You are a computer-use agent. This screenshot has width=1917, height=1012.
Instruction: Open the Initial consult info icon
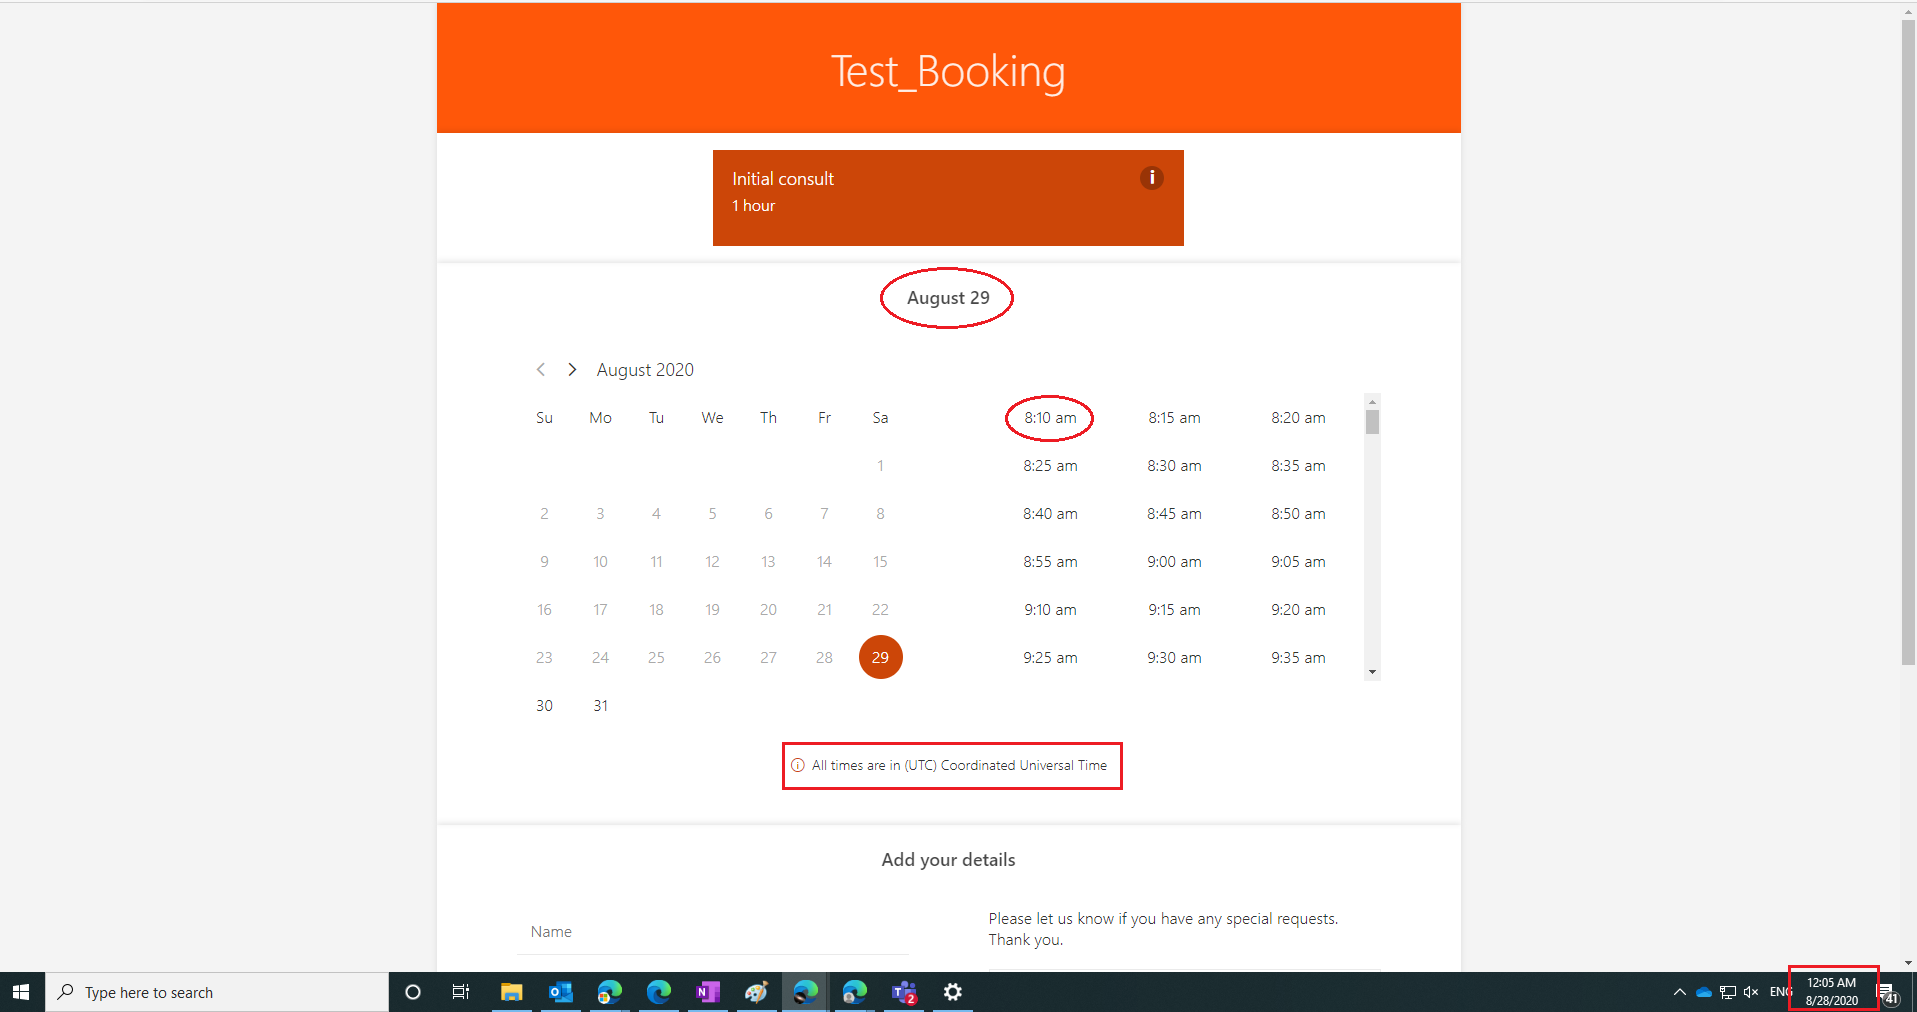(1151, 178)
